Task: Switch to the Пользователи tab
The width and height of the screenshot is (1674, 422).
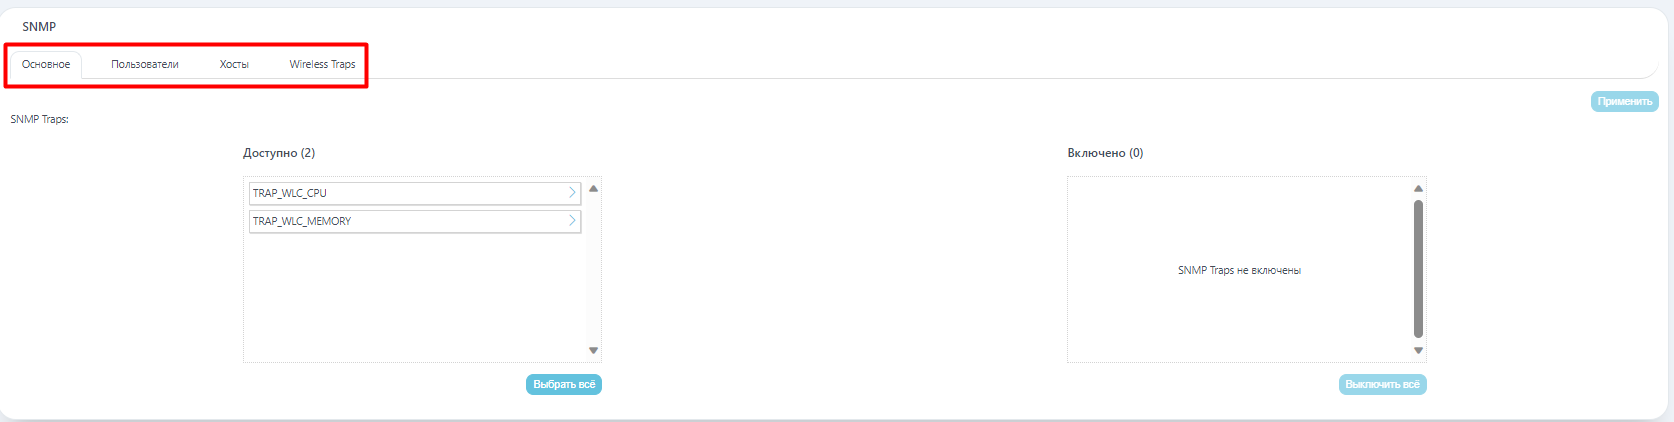Action: 145,64
